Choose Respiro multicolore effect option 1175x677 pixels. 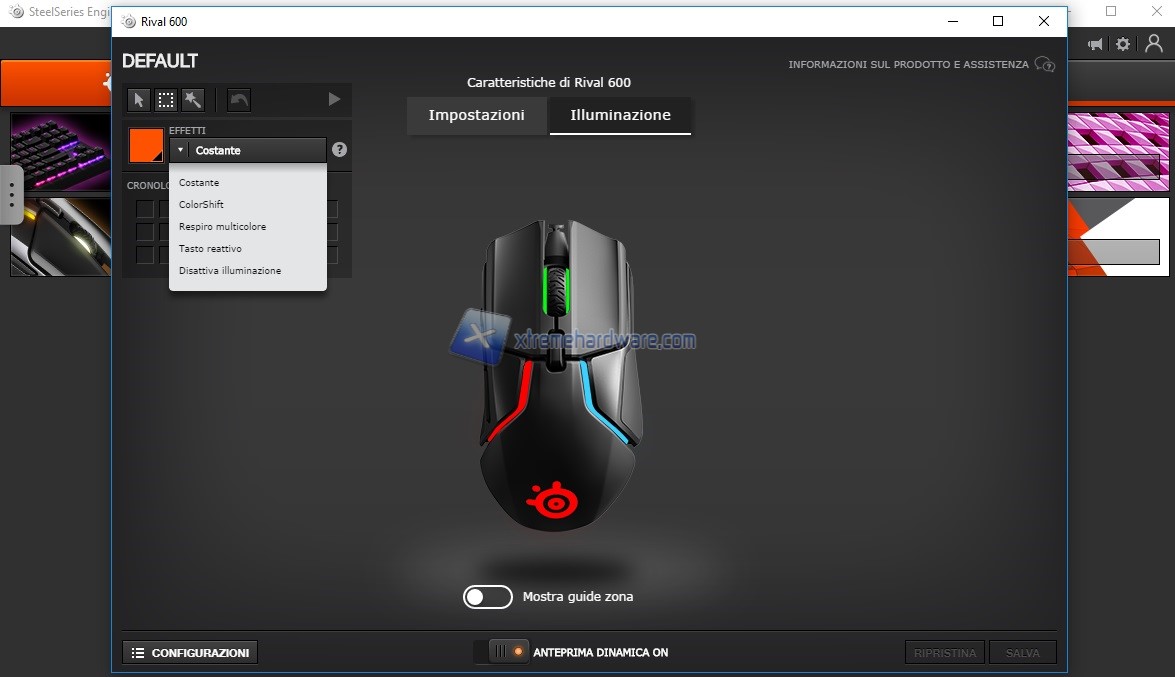tap(222, 227)
